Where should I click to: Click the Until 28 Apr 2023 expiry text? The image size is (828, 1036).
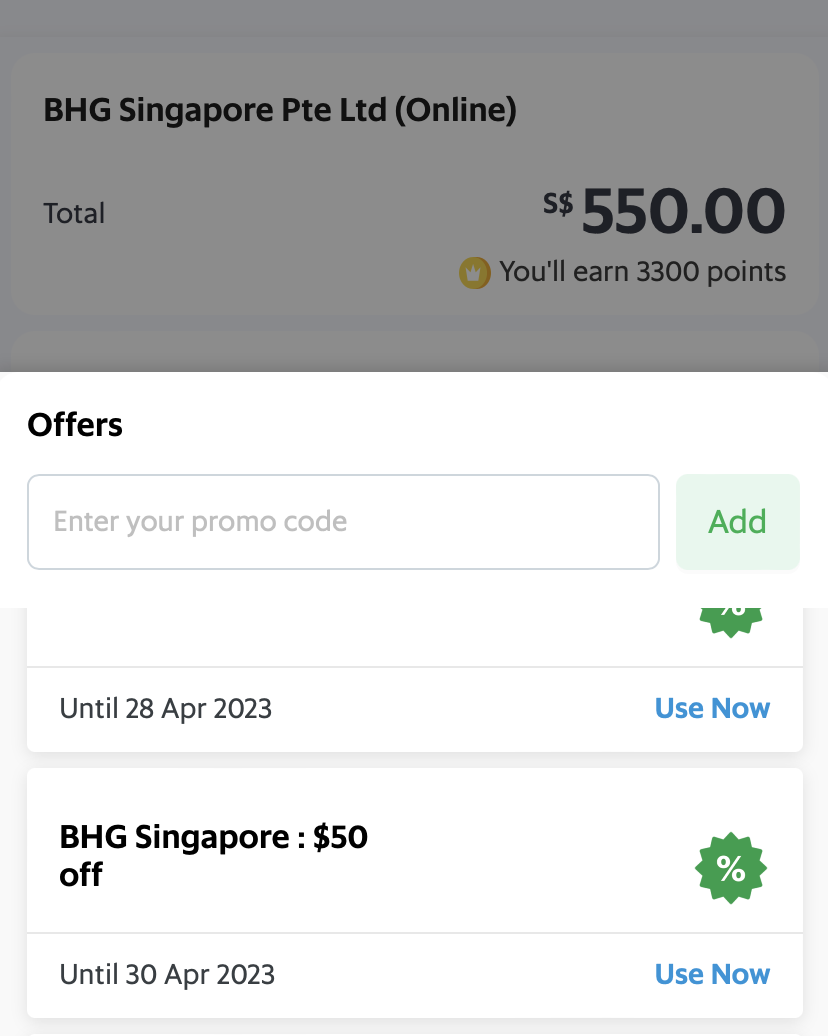(166, 709)
